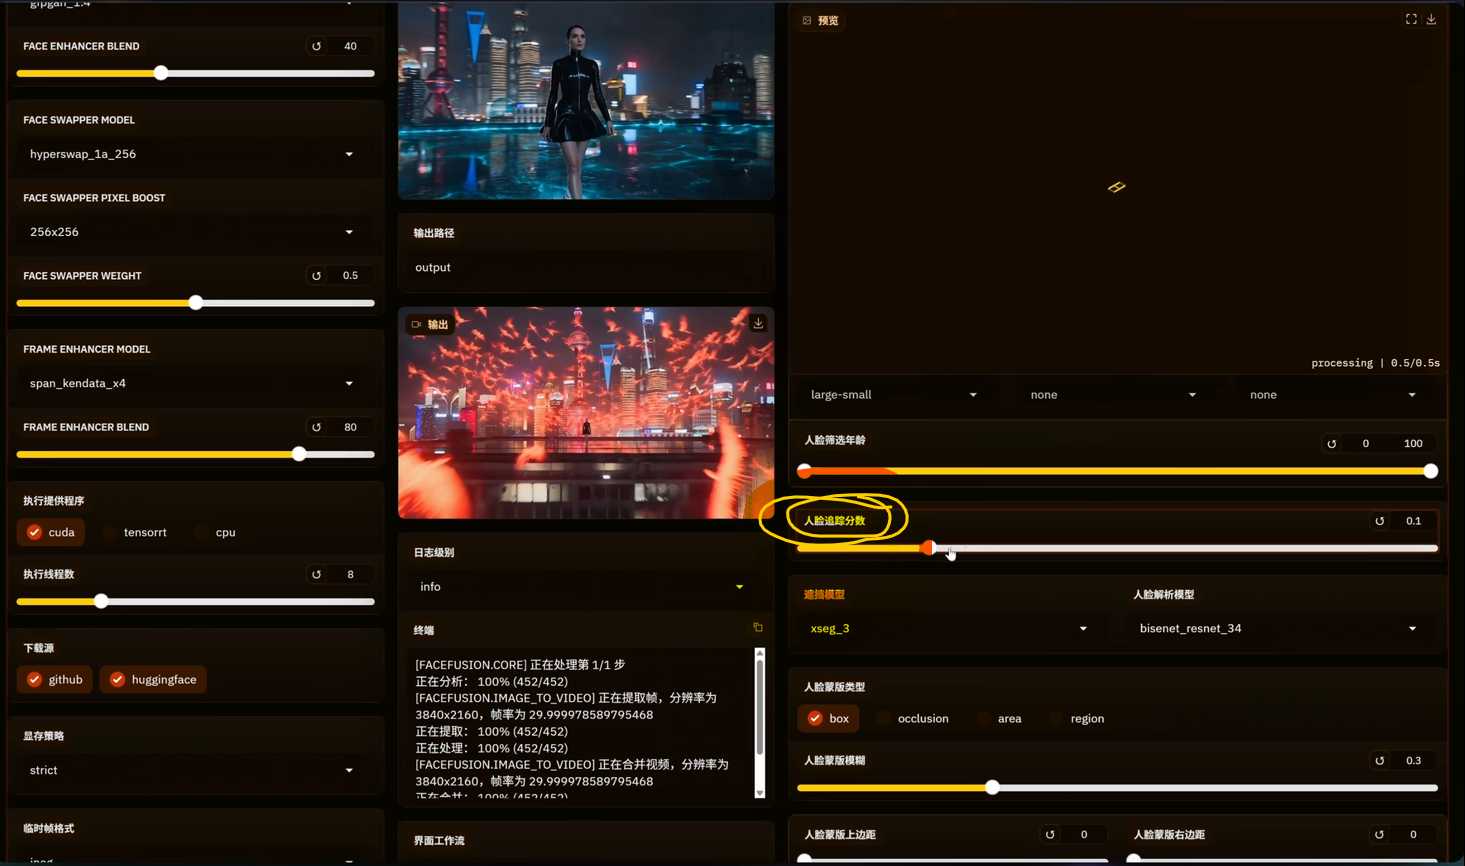1465x866 pixels.
Task: Download the output video
Action: click(x=758, y=323)
